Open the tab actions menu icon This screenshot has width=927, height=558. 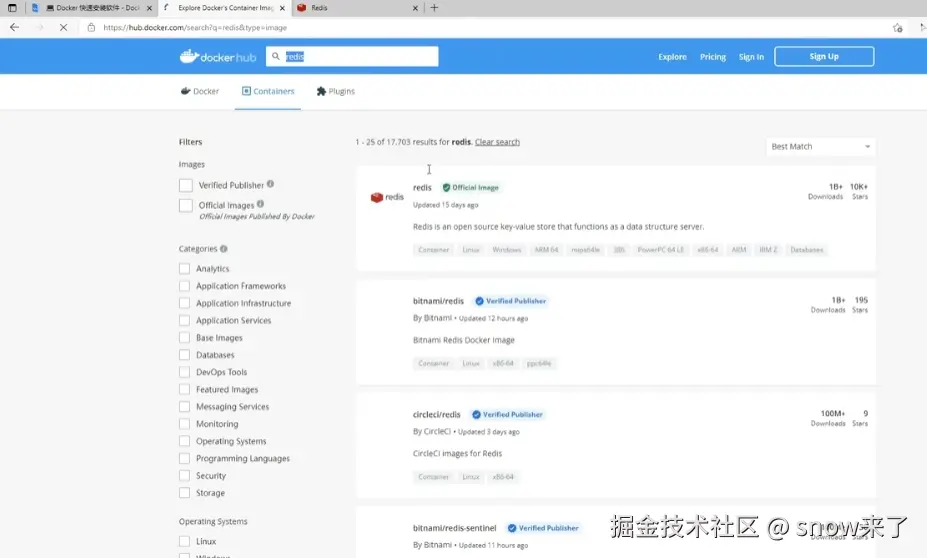(12, 8)
